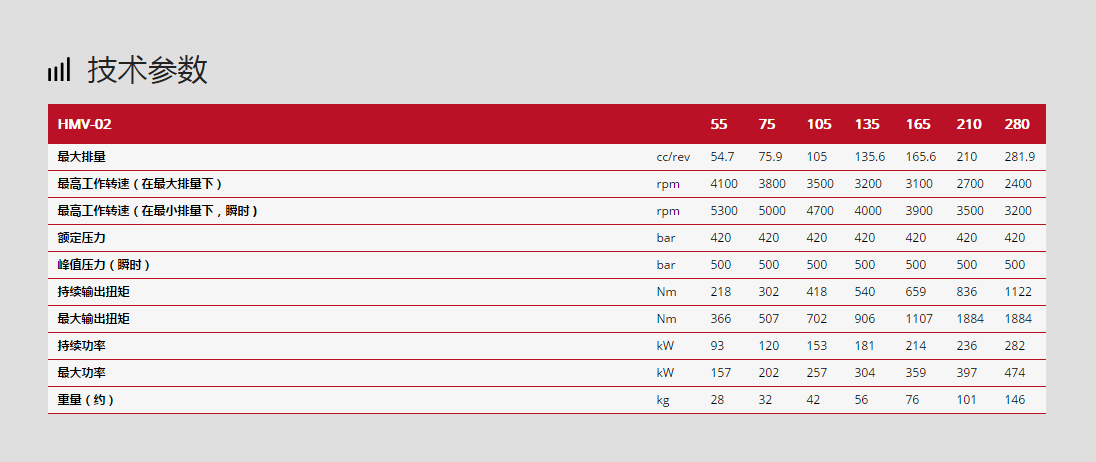Image resolution: width=1096 pixels, height=462 pixels.
Task: Click the 1122 continuous torque value
Action: [x=1017, y=292]
